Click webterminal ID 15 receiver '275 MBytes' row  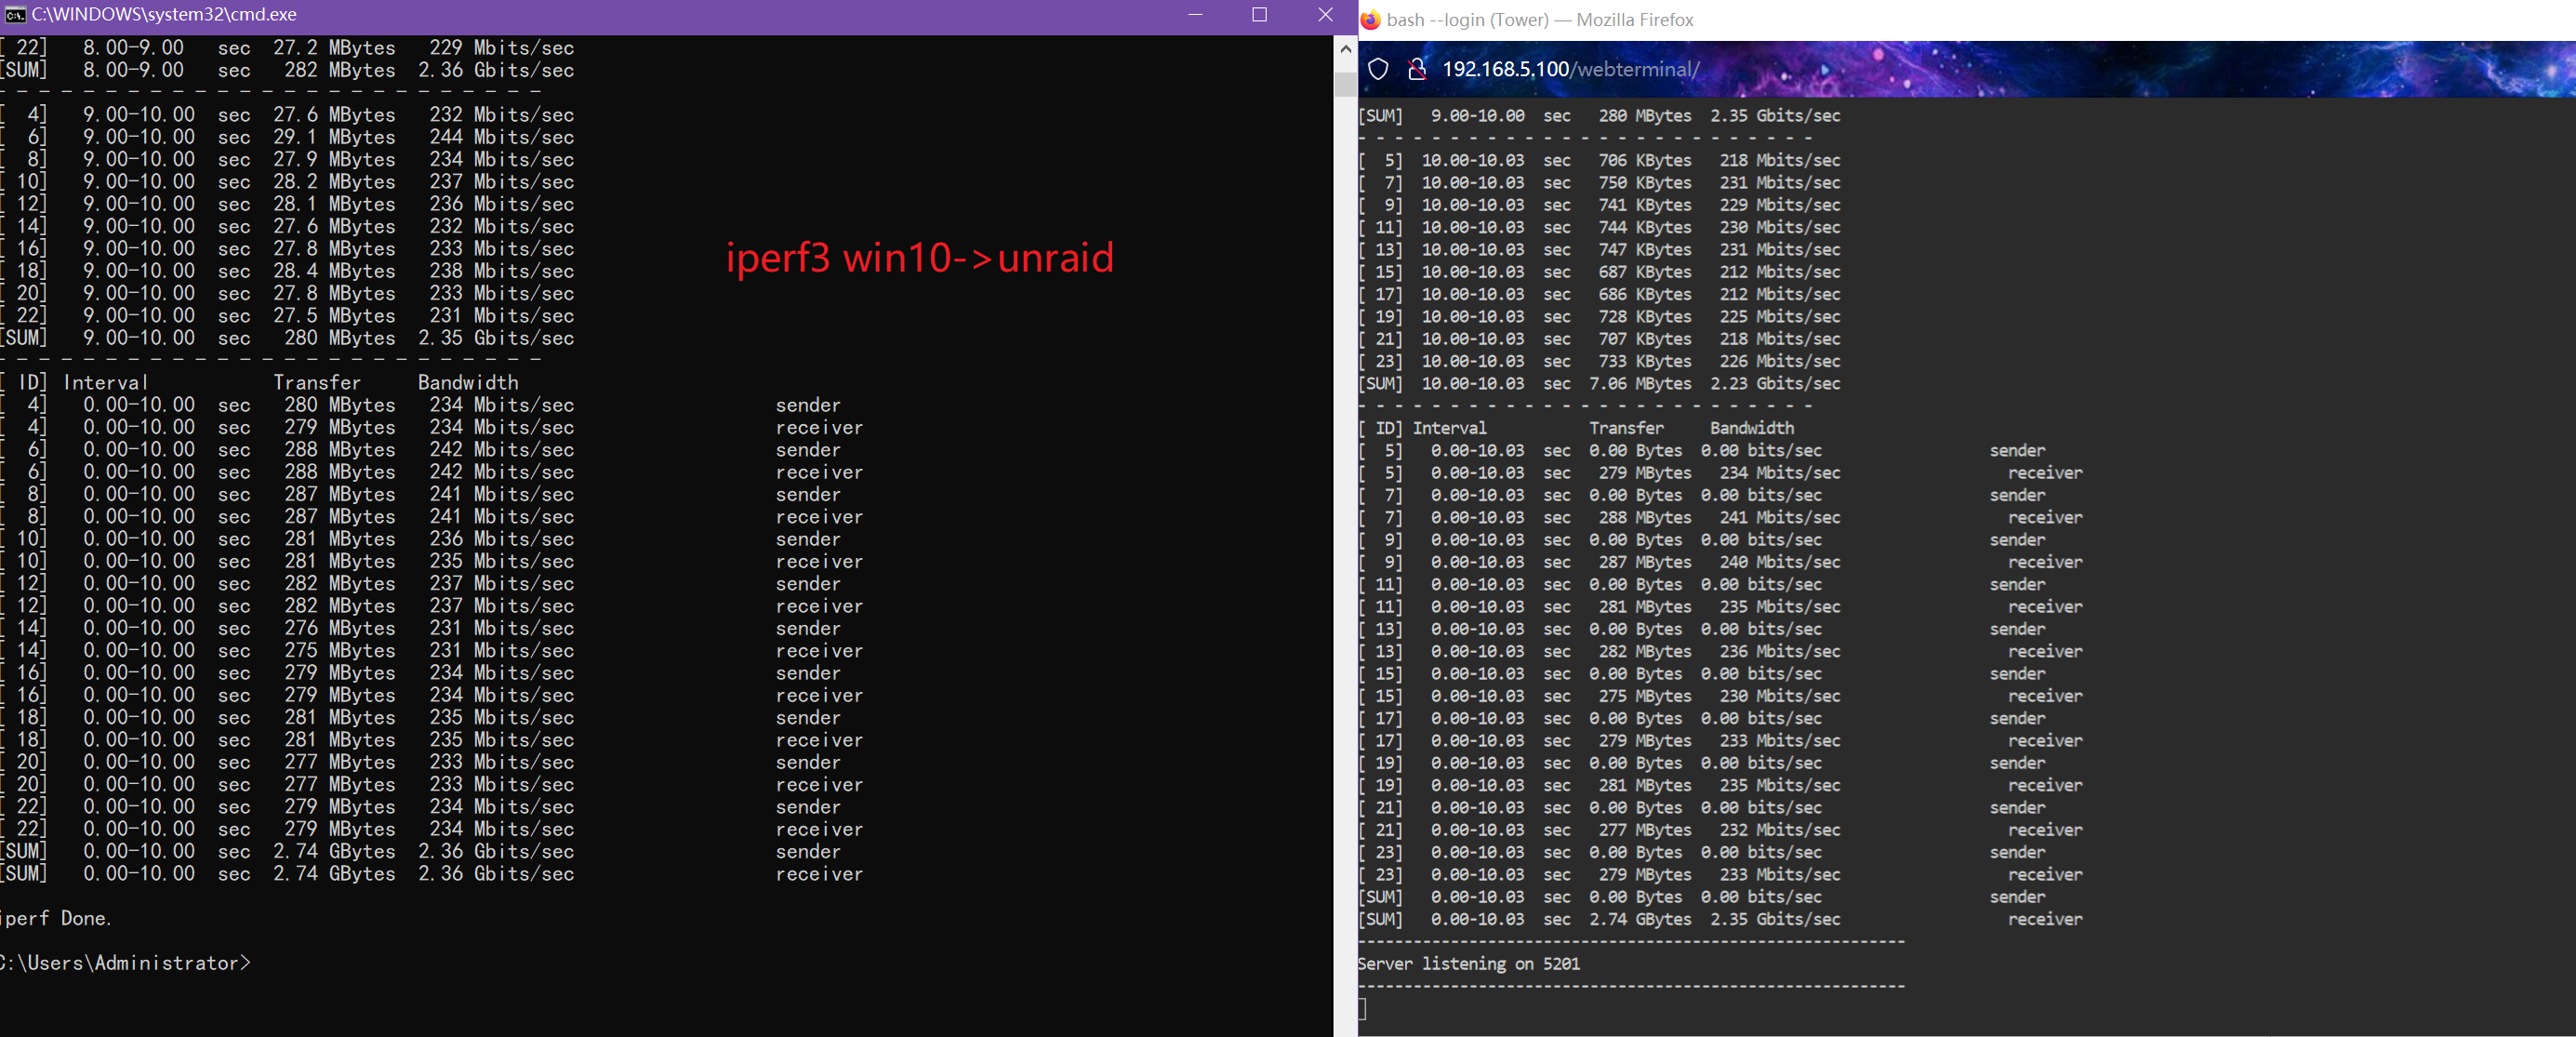click(1720, 696)
